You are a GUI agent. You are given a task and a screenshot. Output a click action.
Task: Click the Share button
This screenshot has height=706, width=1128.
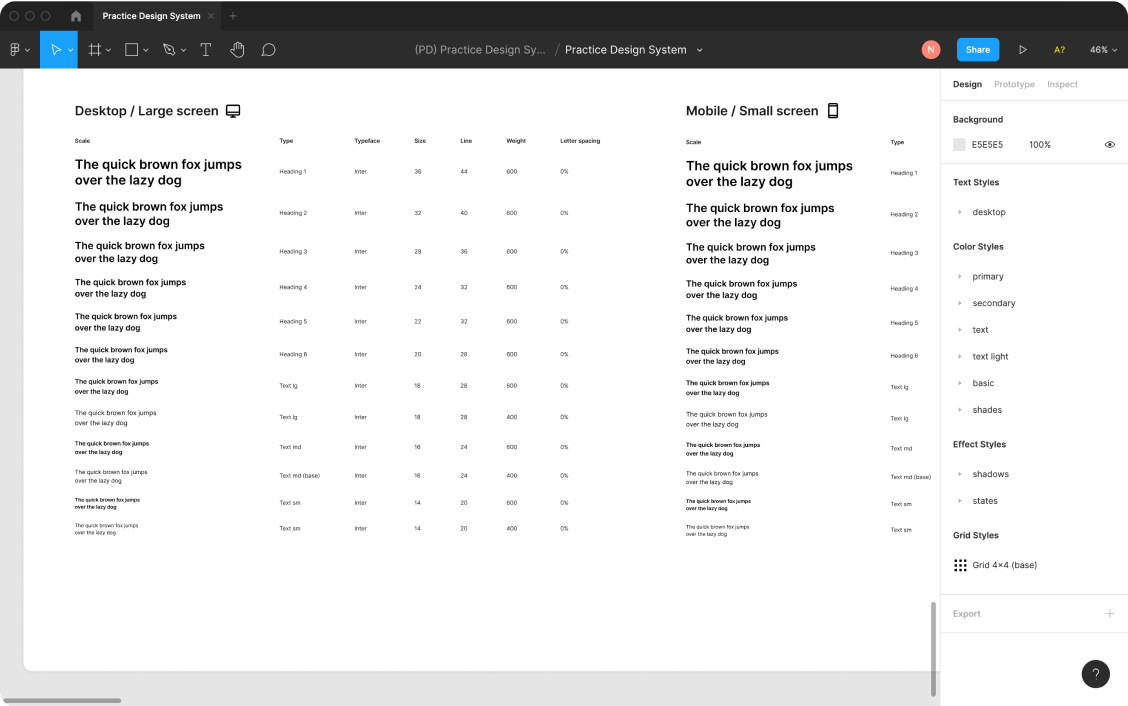coord(977,48)
